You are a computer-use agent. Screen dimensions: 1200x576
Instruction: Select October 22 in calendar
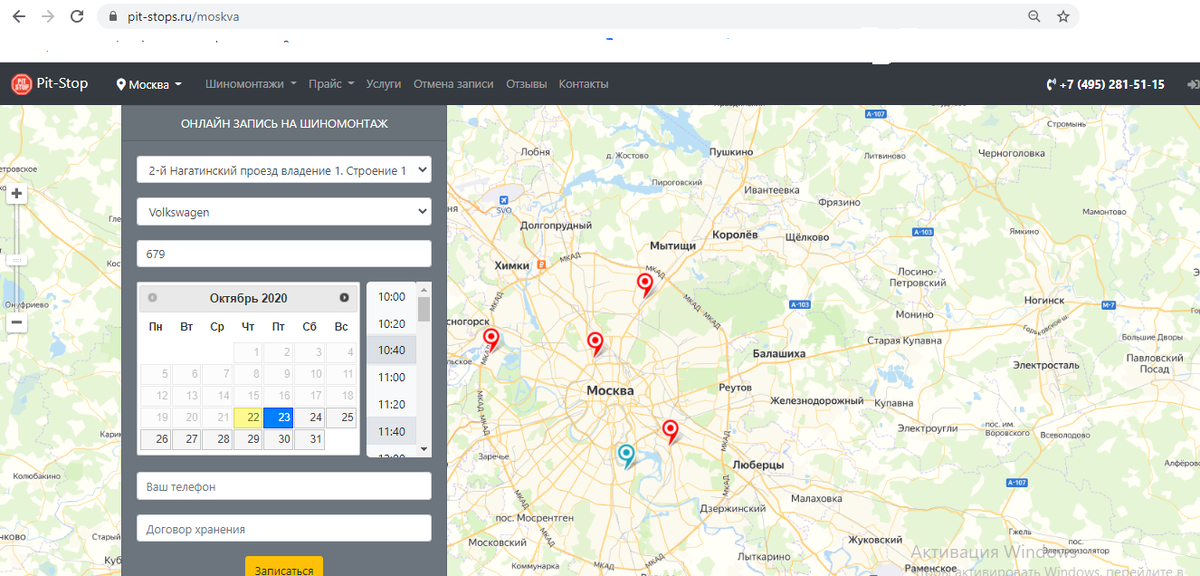point(248,418)
